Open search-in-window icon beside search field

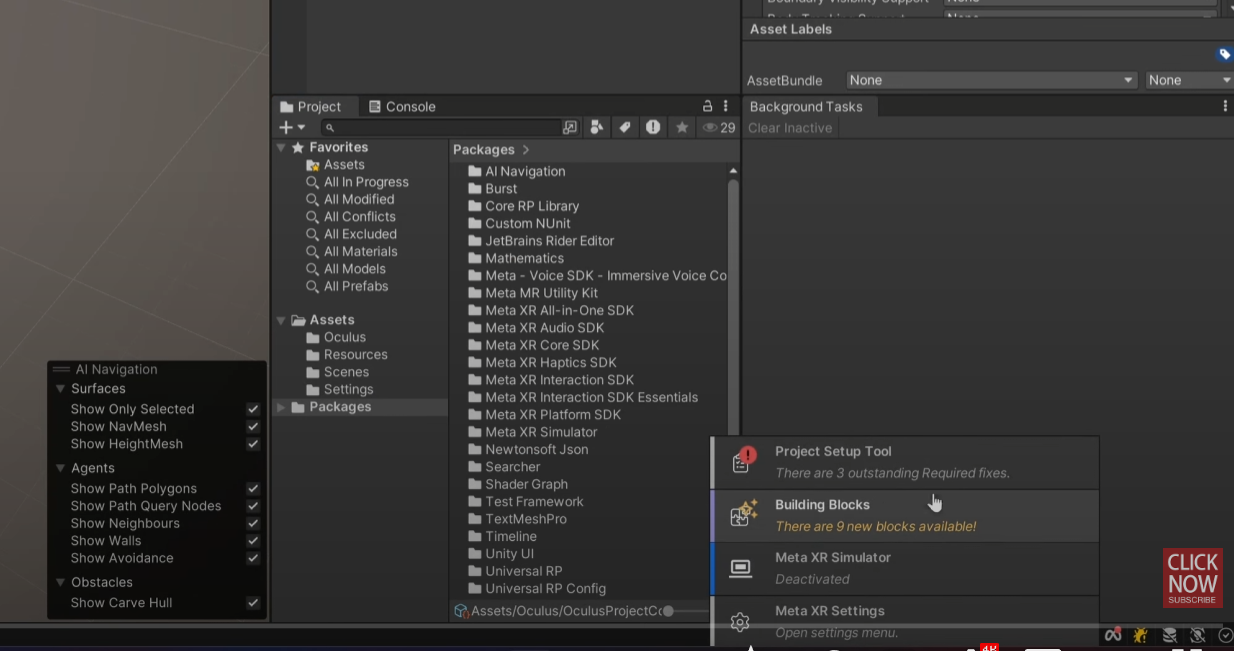pos(570,128)
